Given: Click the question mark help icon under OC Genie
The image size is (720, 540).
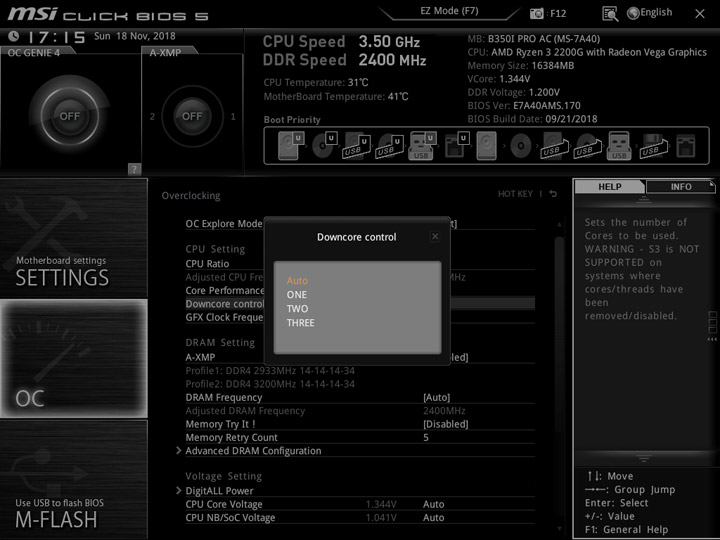Looking at the screenshot, I should [x=134, y=169].
